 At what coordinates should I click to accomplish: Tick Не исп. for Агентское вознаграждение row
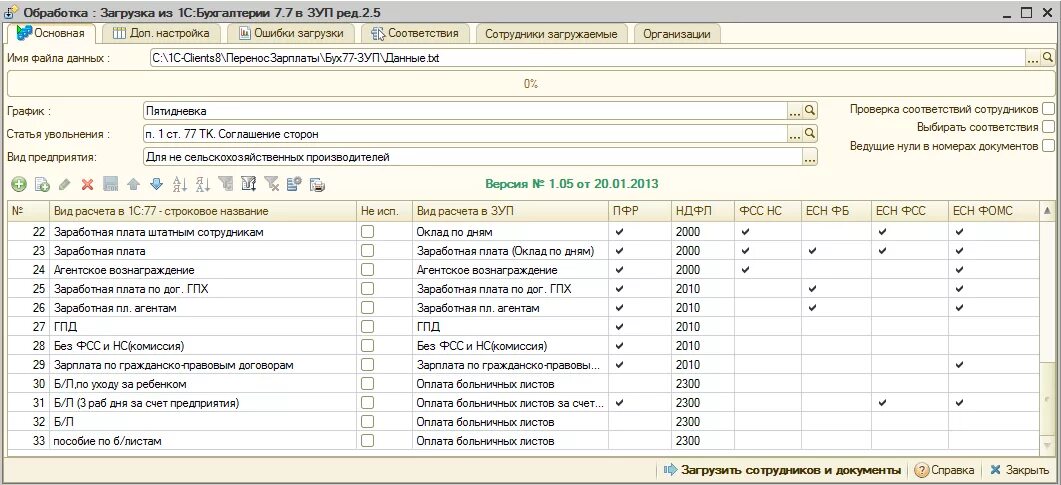pyautogui.click(x=367, y=270)
